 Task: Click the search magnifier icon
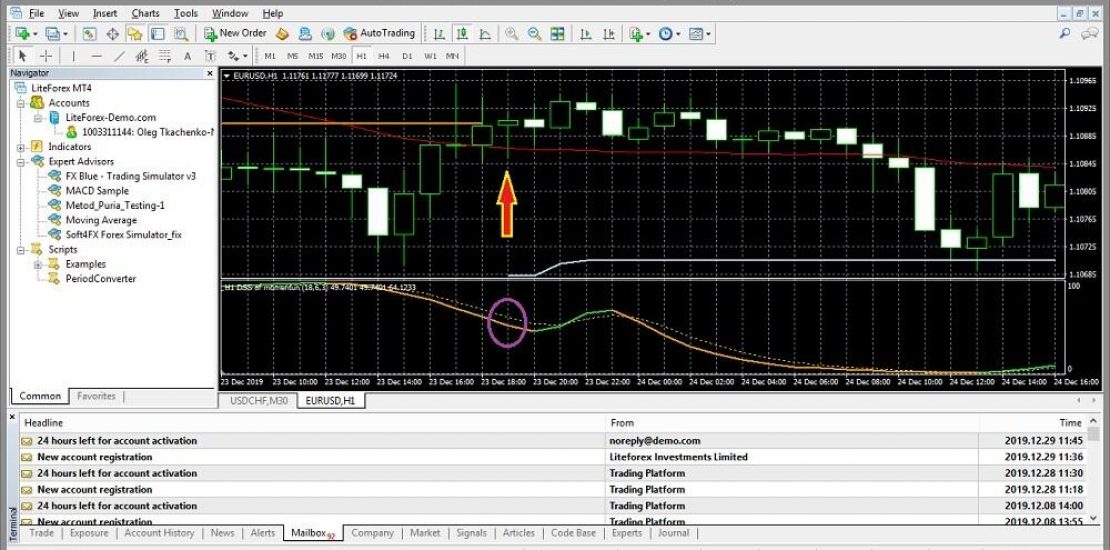click(x=1066, y=33)
